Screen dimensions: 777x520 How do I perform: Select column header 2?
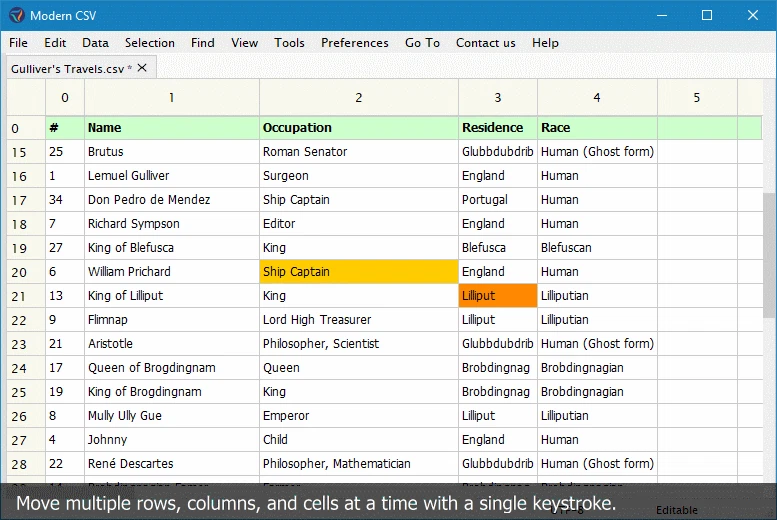tap(359, 98)
